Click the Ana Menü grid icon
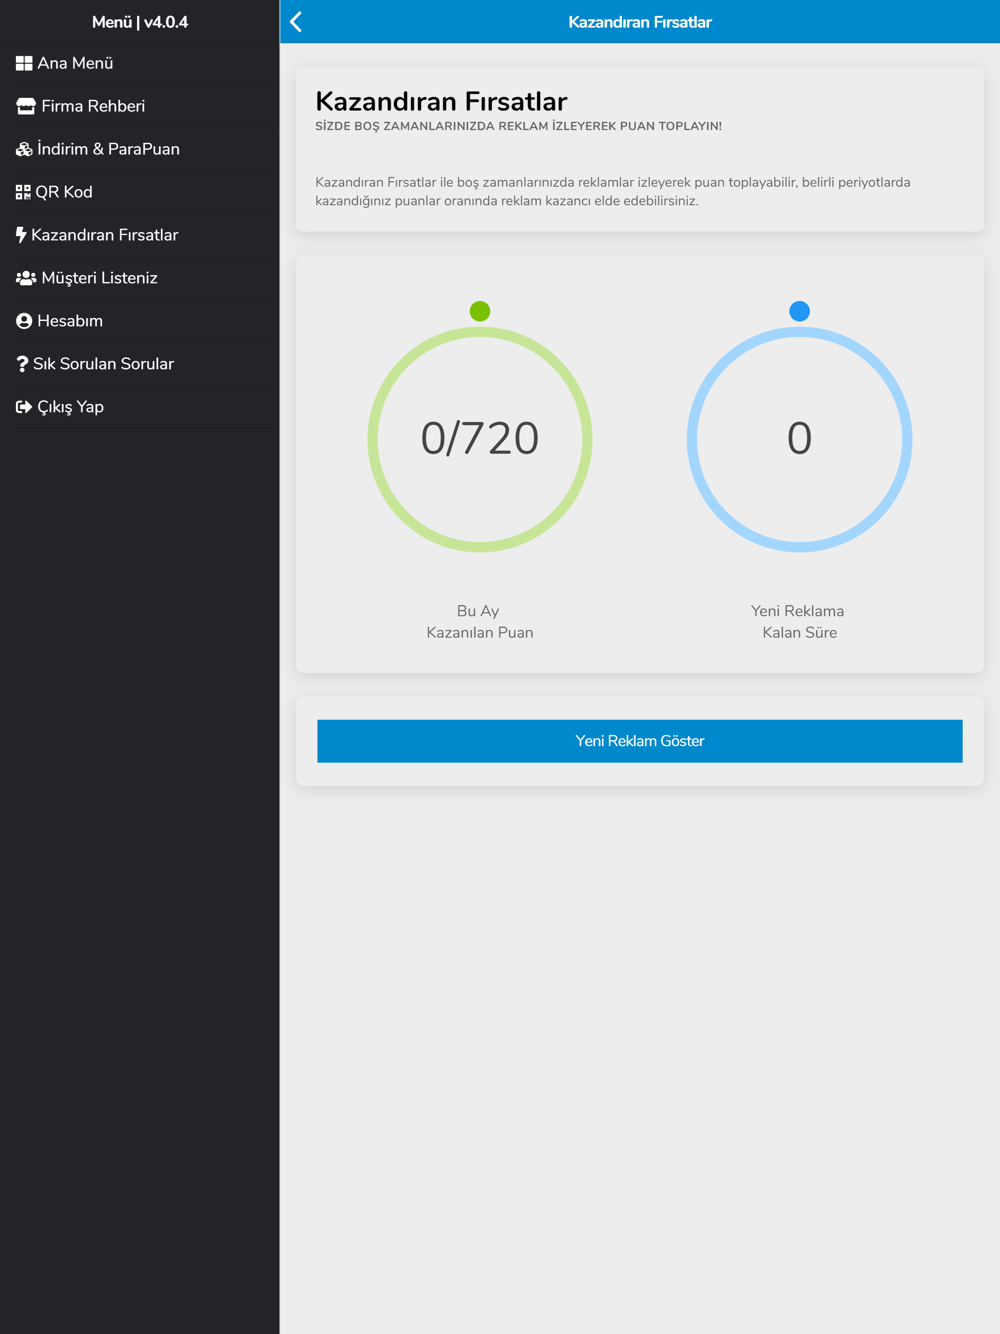The width and height of the screenshot is (1000, 1334). pyautogui.click(x=24, y=63)
